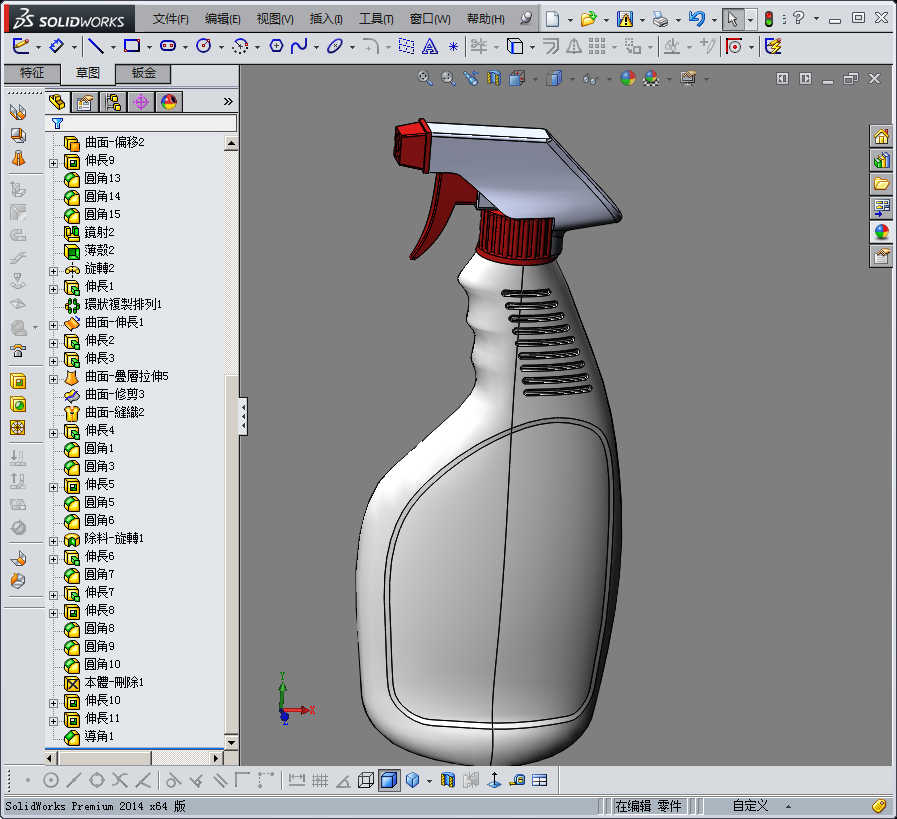Expand the 除料-旋轉1 feature node
Screen dimensions: 897x819
(54, 541)
